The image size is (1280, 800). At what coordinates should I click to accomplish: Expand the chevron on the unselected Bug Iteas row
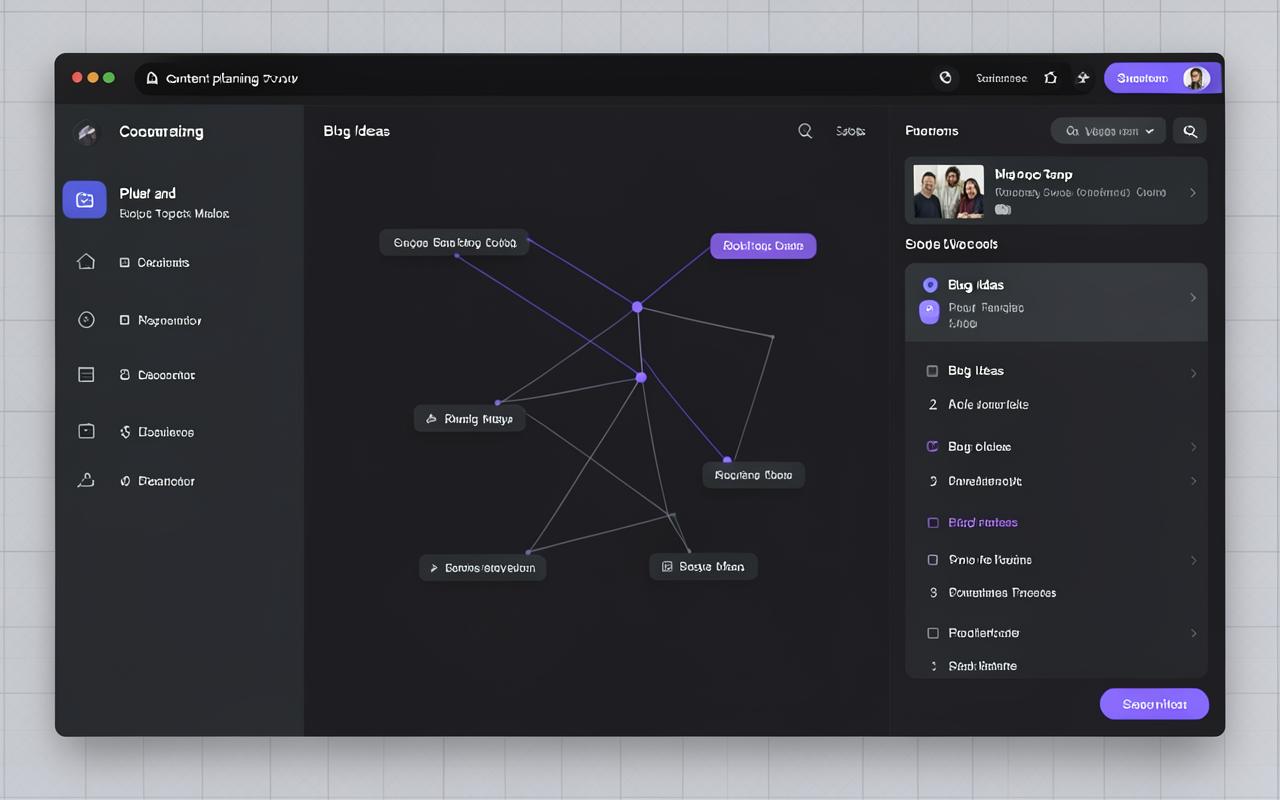click(x=1192, y=373)
